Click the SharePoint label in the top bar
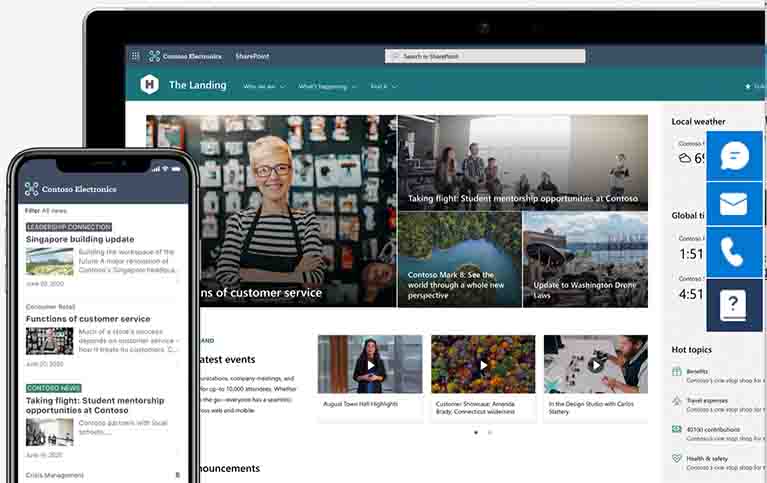This screenshot has height=483, width=767. click(x=252, y=56)
